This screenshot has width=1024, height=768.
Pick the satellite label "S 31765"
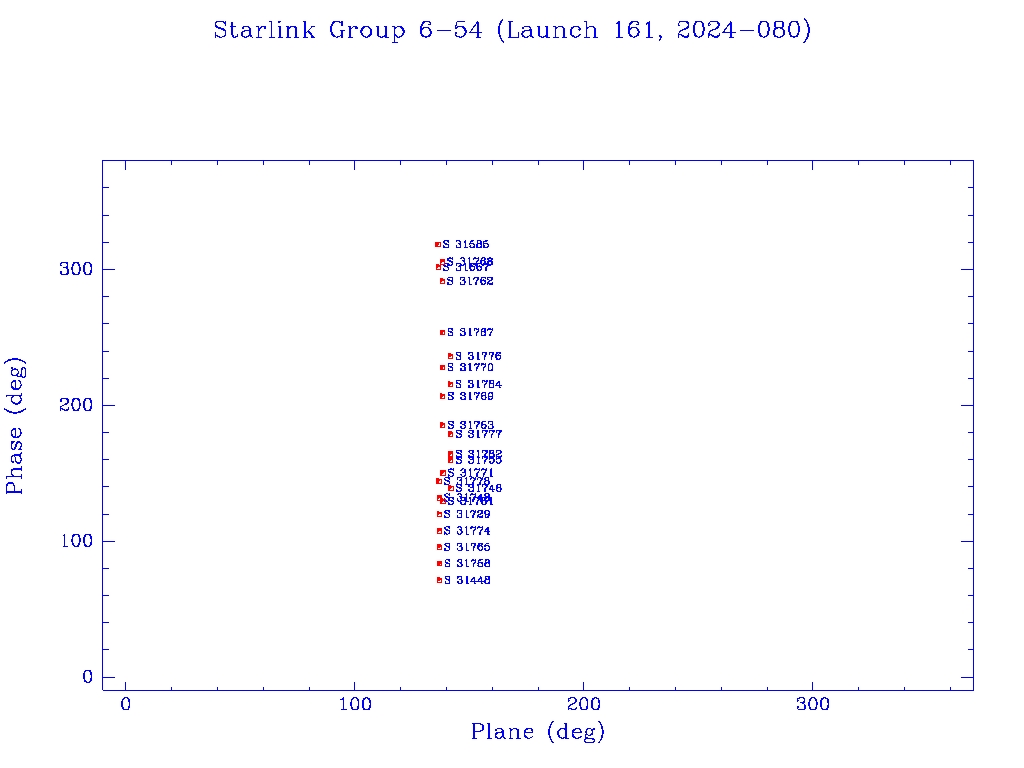(x=467, y=547)
